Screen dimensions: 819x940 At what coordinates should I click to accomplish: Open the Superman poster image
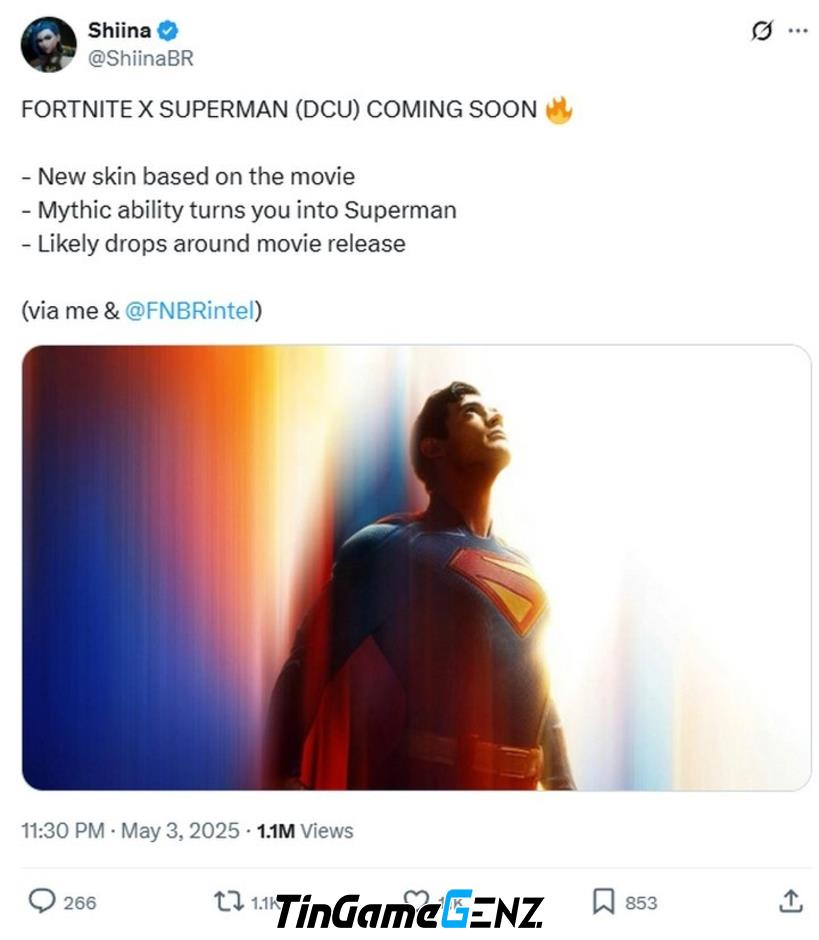point(417,568)
